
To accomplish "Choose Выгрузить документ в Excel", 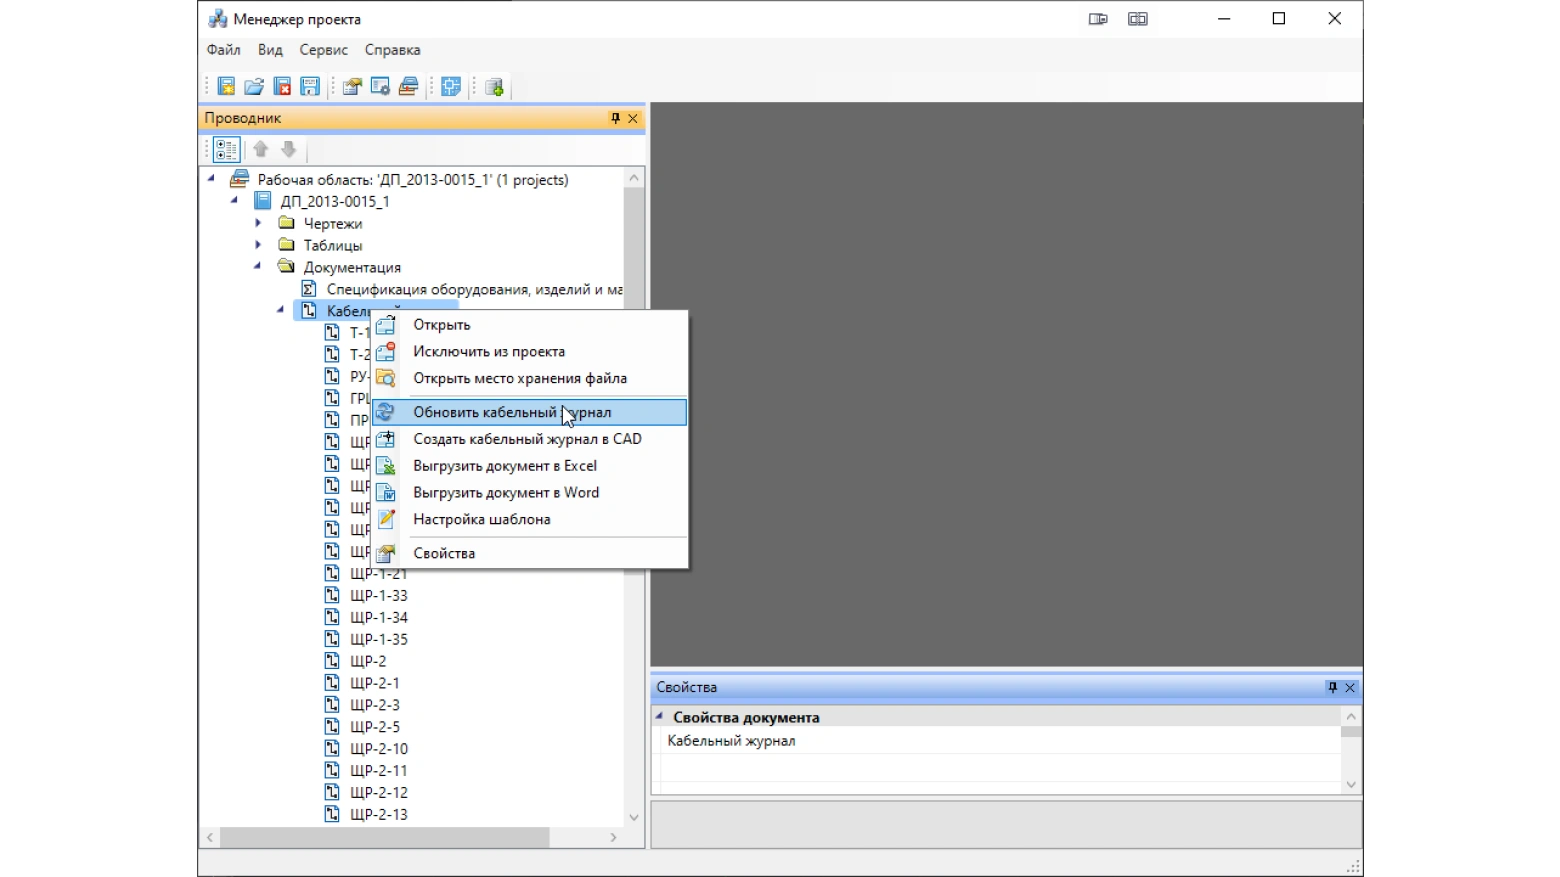I will [x=530, y=466].
